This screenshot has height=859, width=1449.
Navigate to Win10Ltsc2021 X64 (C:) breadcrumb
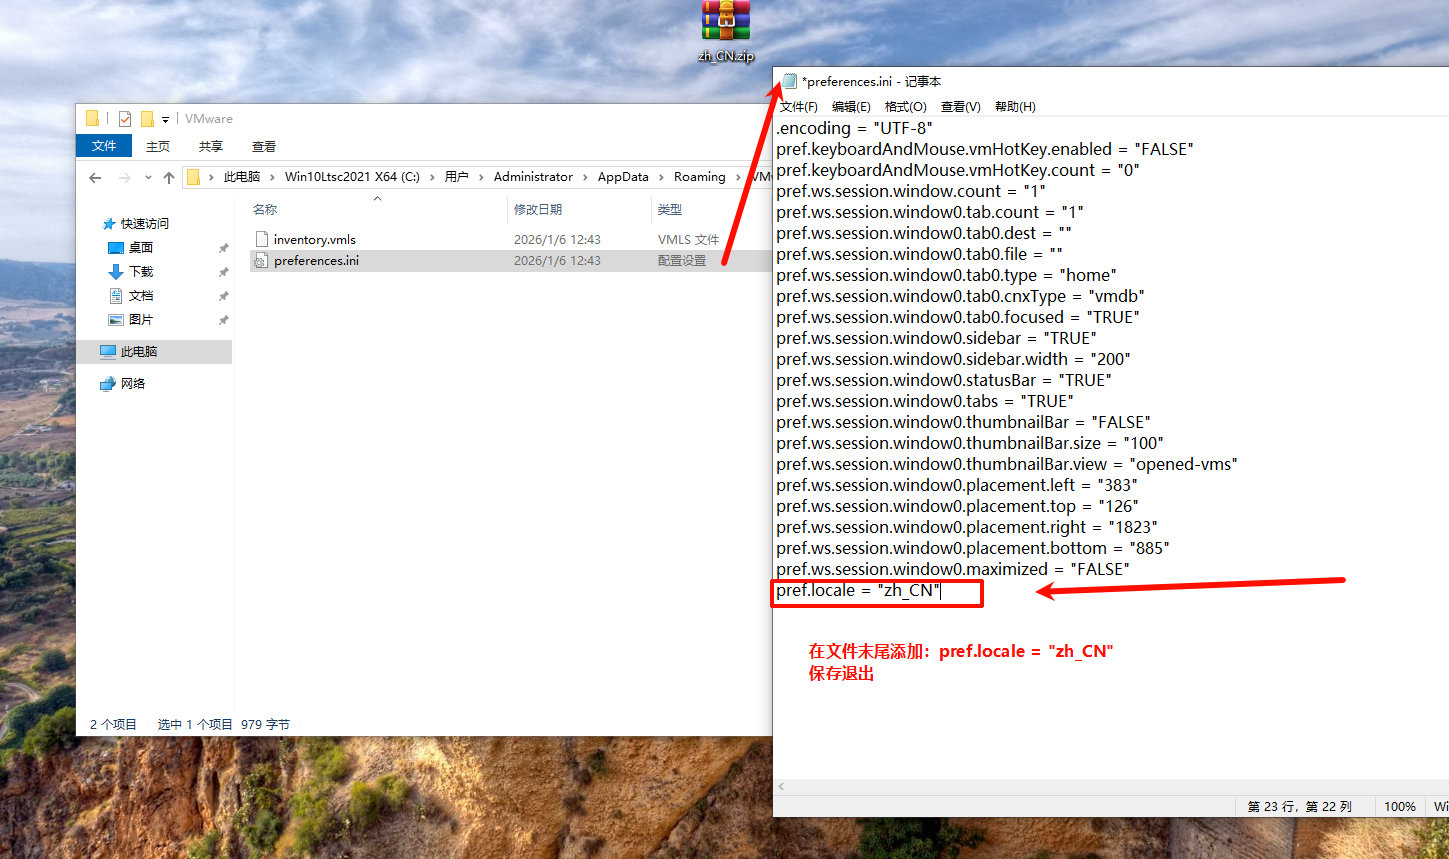[352, 177]
